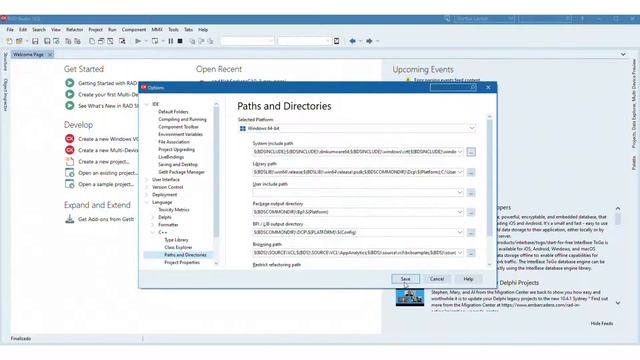Open the File menu
The width and height of the screenshot is (640, 360).
click(10, 30)
